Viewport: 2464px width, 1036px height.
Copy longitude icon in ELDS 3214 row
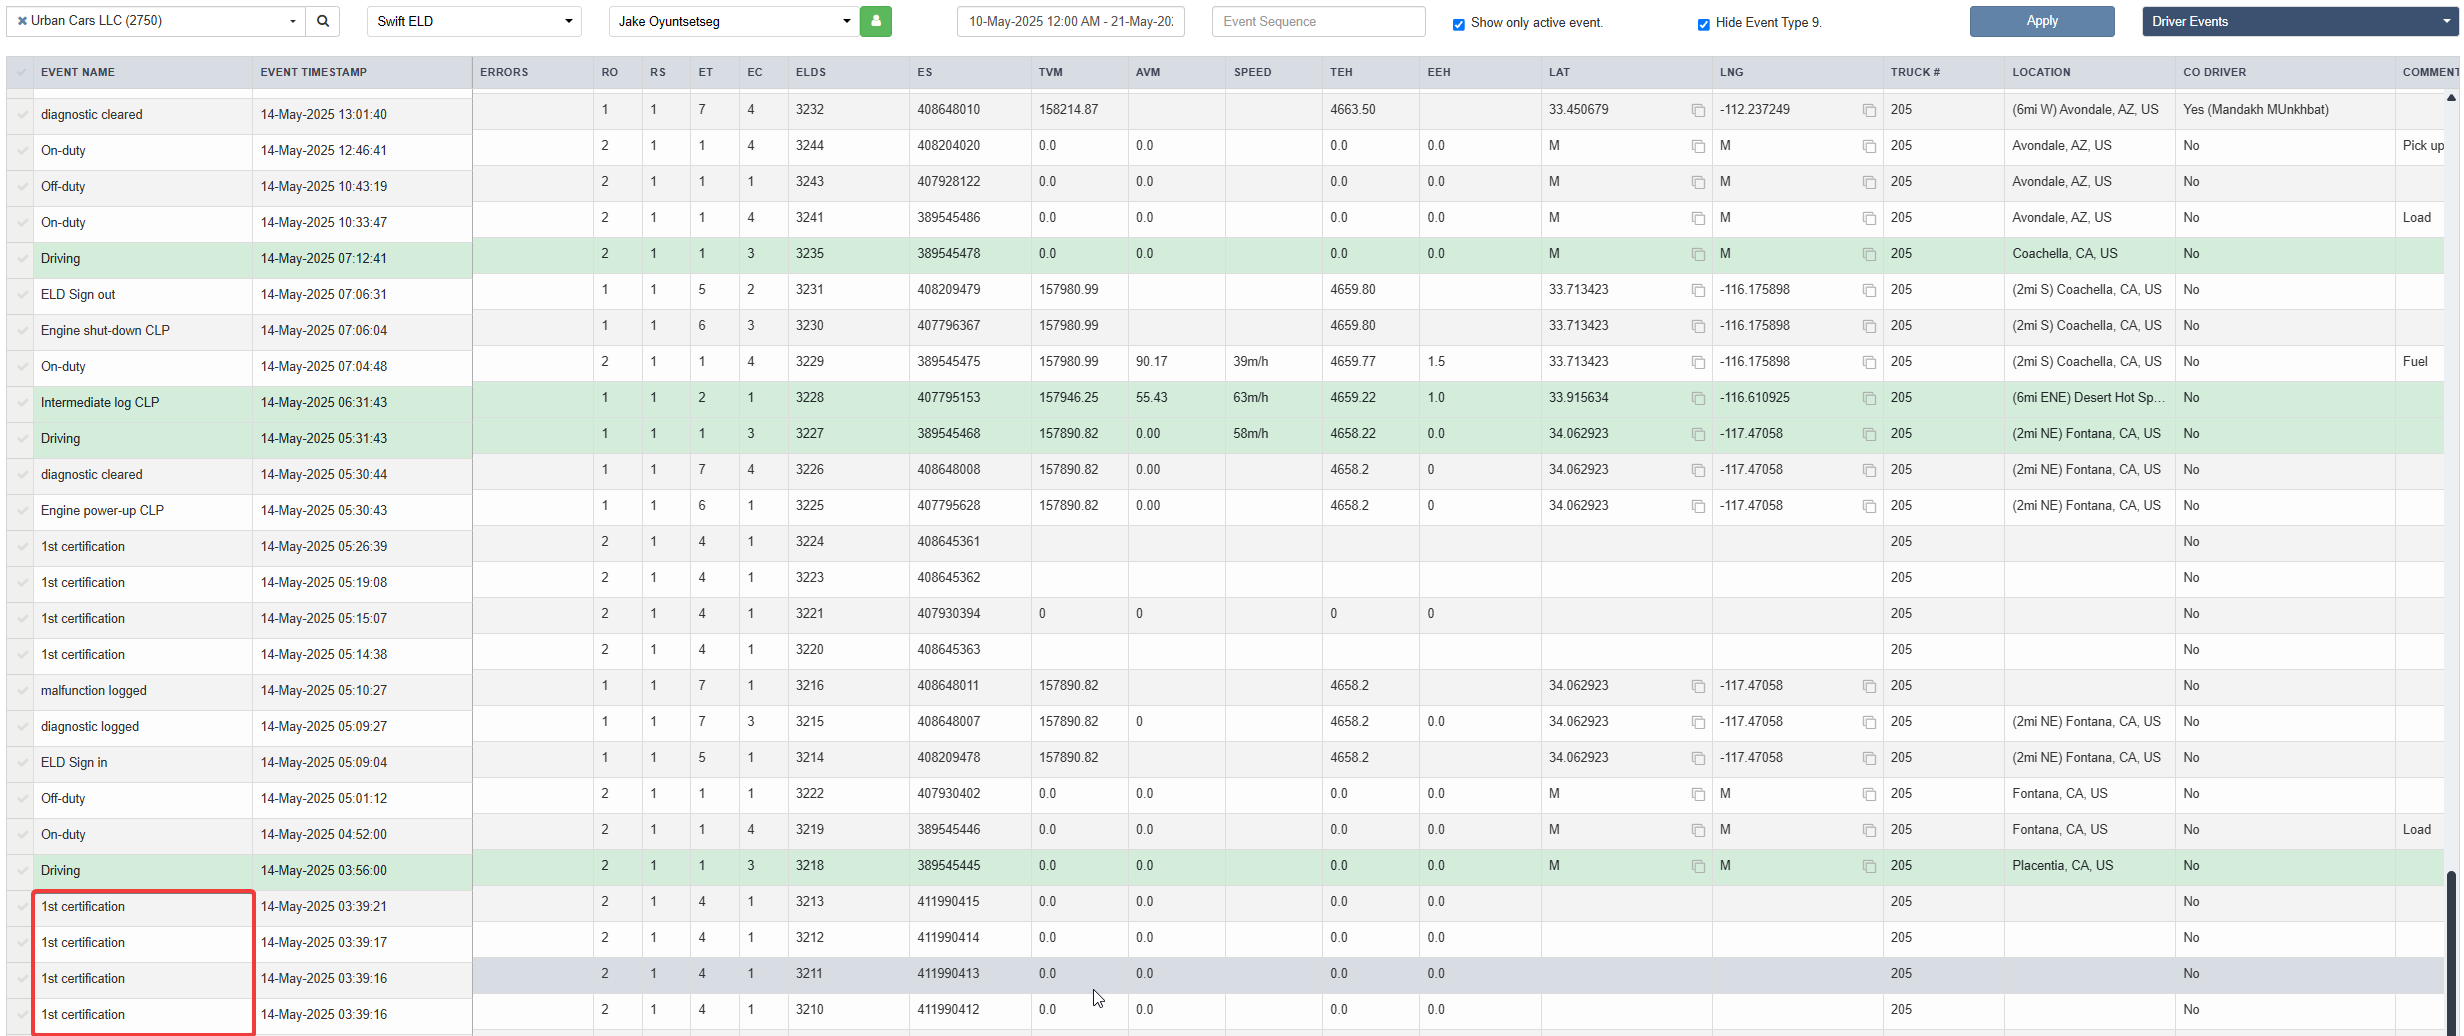(x=1869, y=758)
